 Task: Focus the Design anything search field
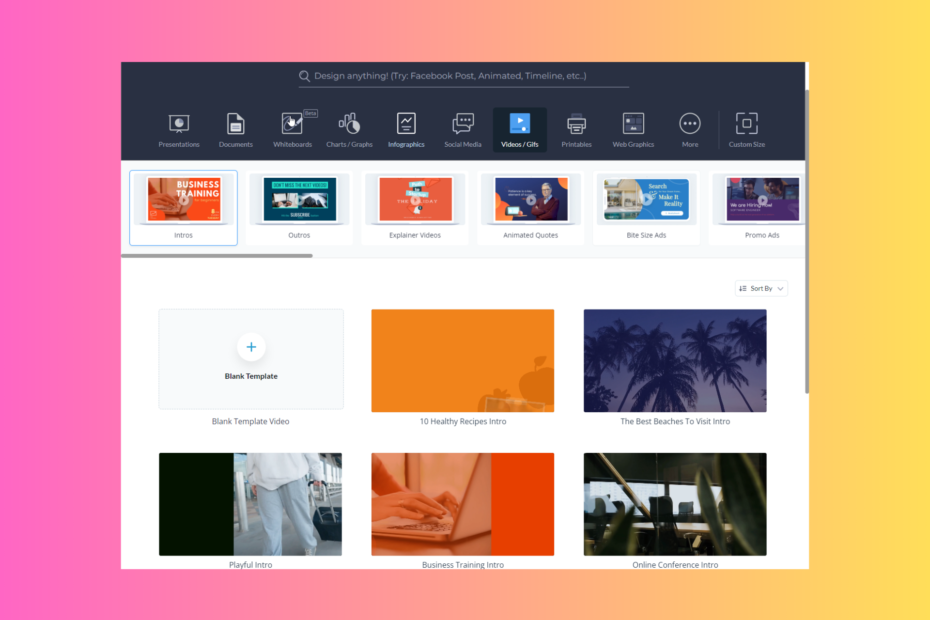pyautogui.click(x=463, y=76)
